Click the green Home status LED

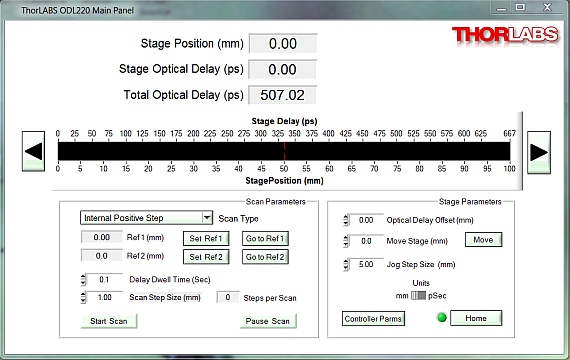[442, 317]
